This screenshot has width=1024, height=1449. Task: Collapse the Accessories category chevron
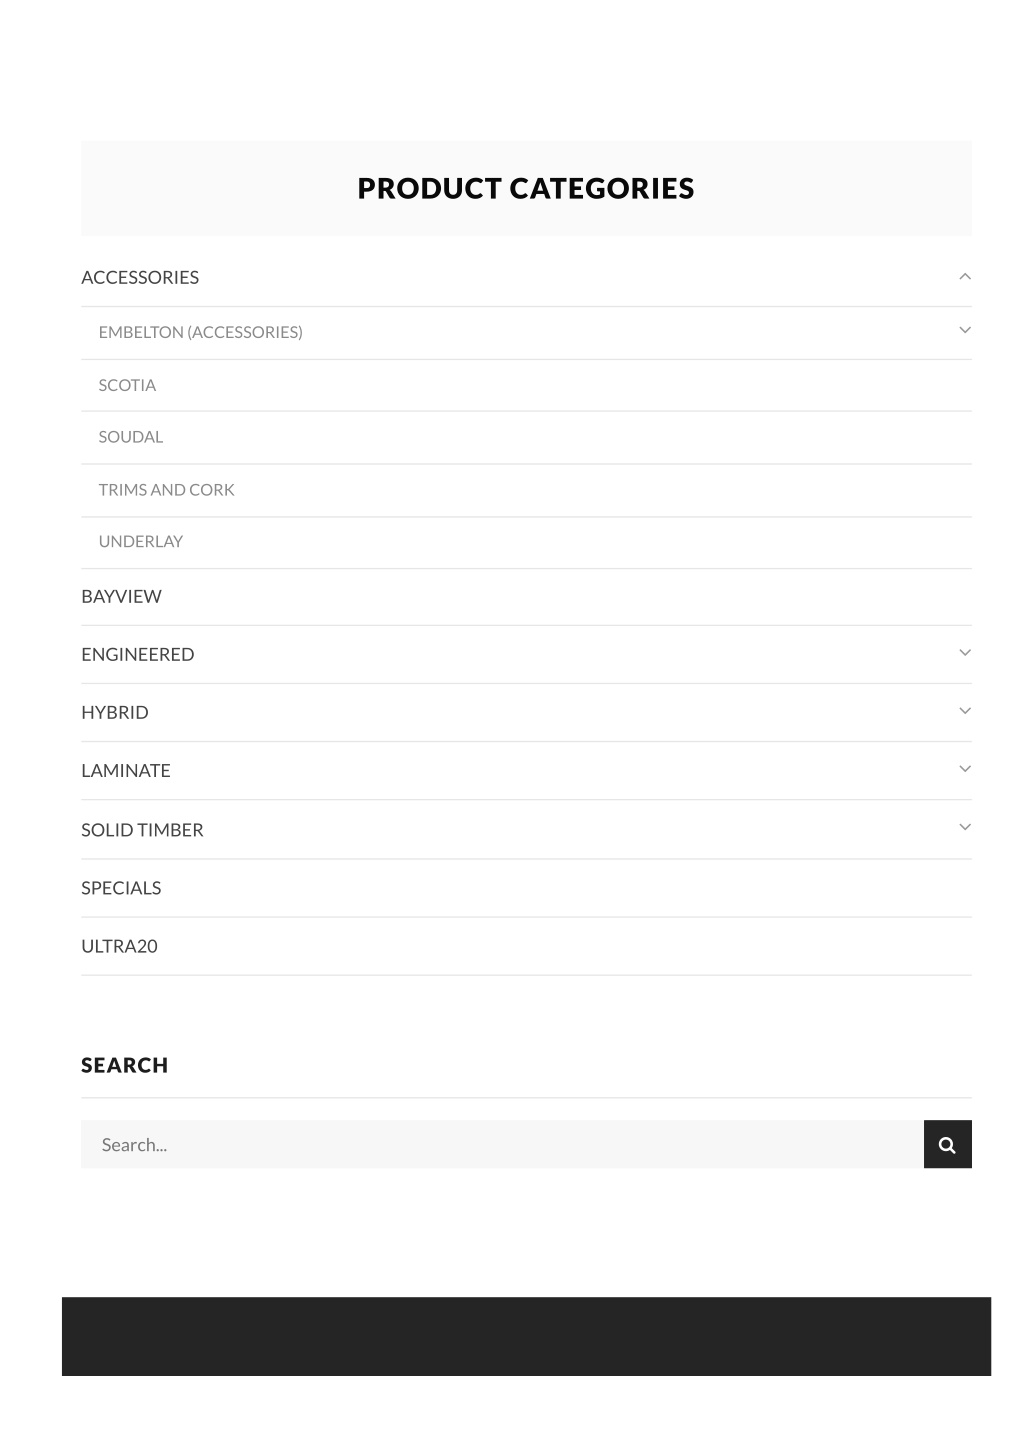point(965,276)
